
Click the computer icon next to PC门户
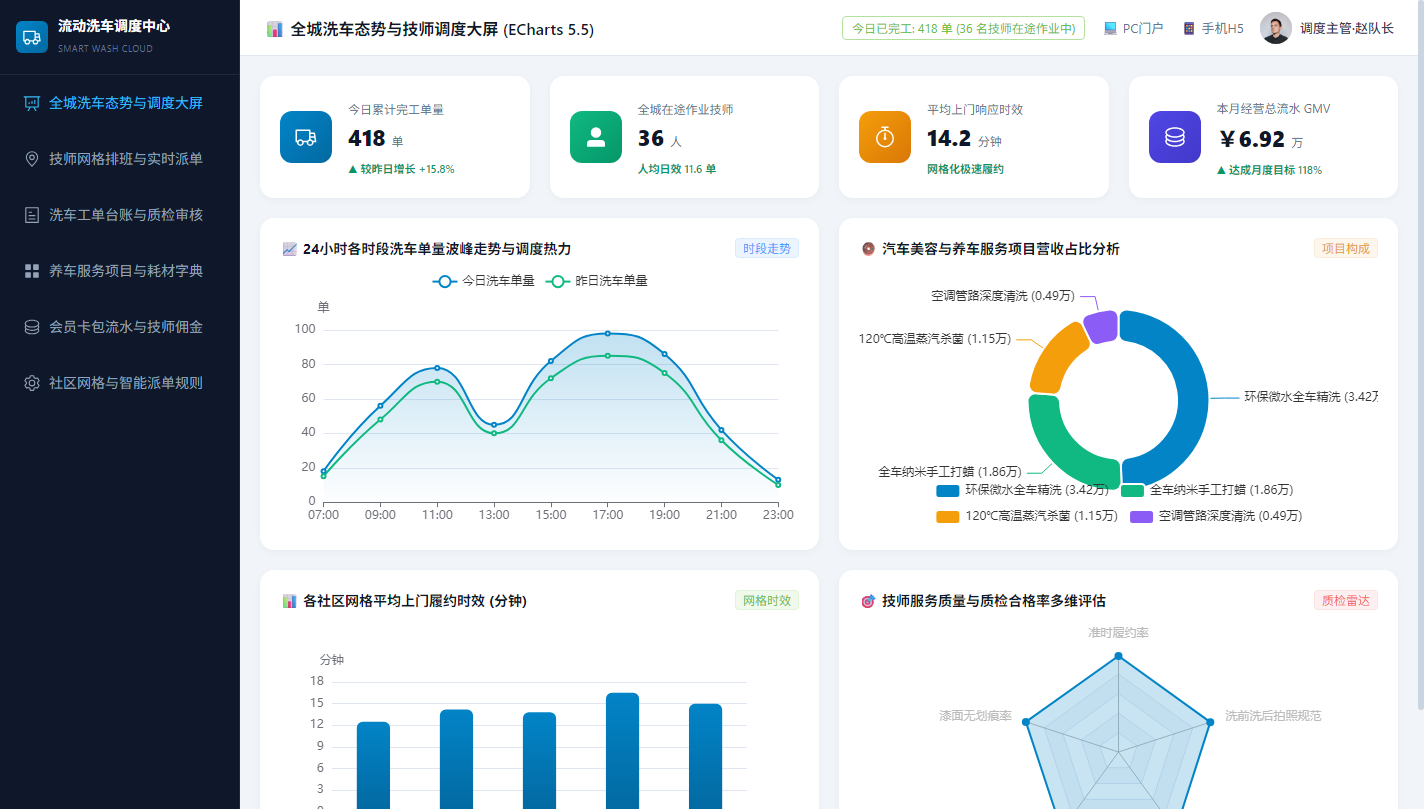pyautogui.click(x=1110, y=29)
